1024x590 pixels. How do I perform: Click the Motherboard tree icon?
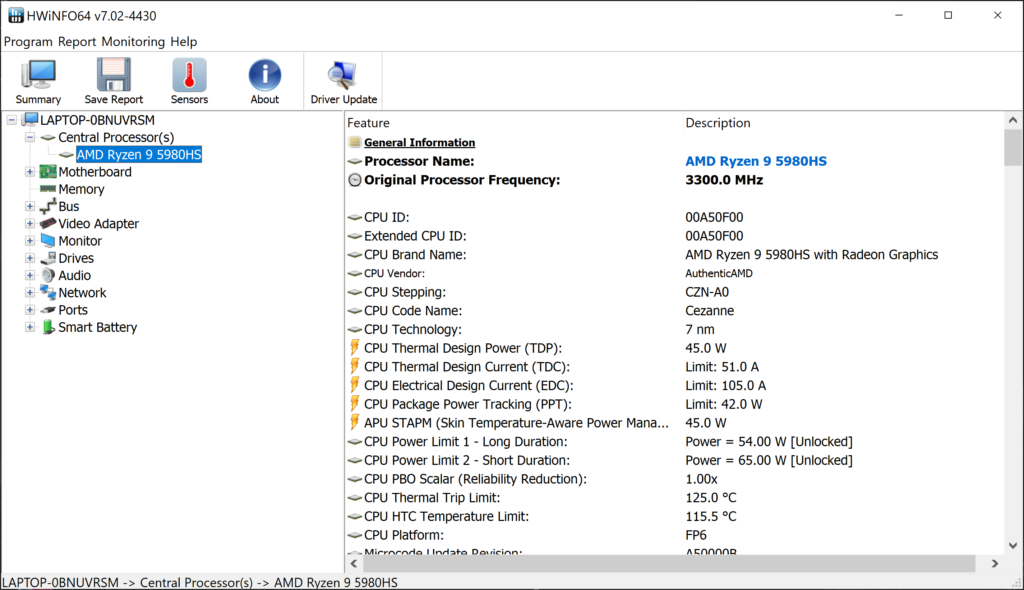[x=48, y=172]
